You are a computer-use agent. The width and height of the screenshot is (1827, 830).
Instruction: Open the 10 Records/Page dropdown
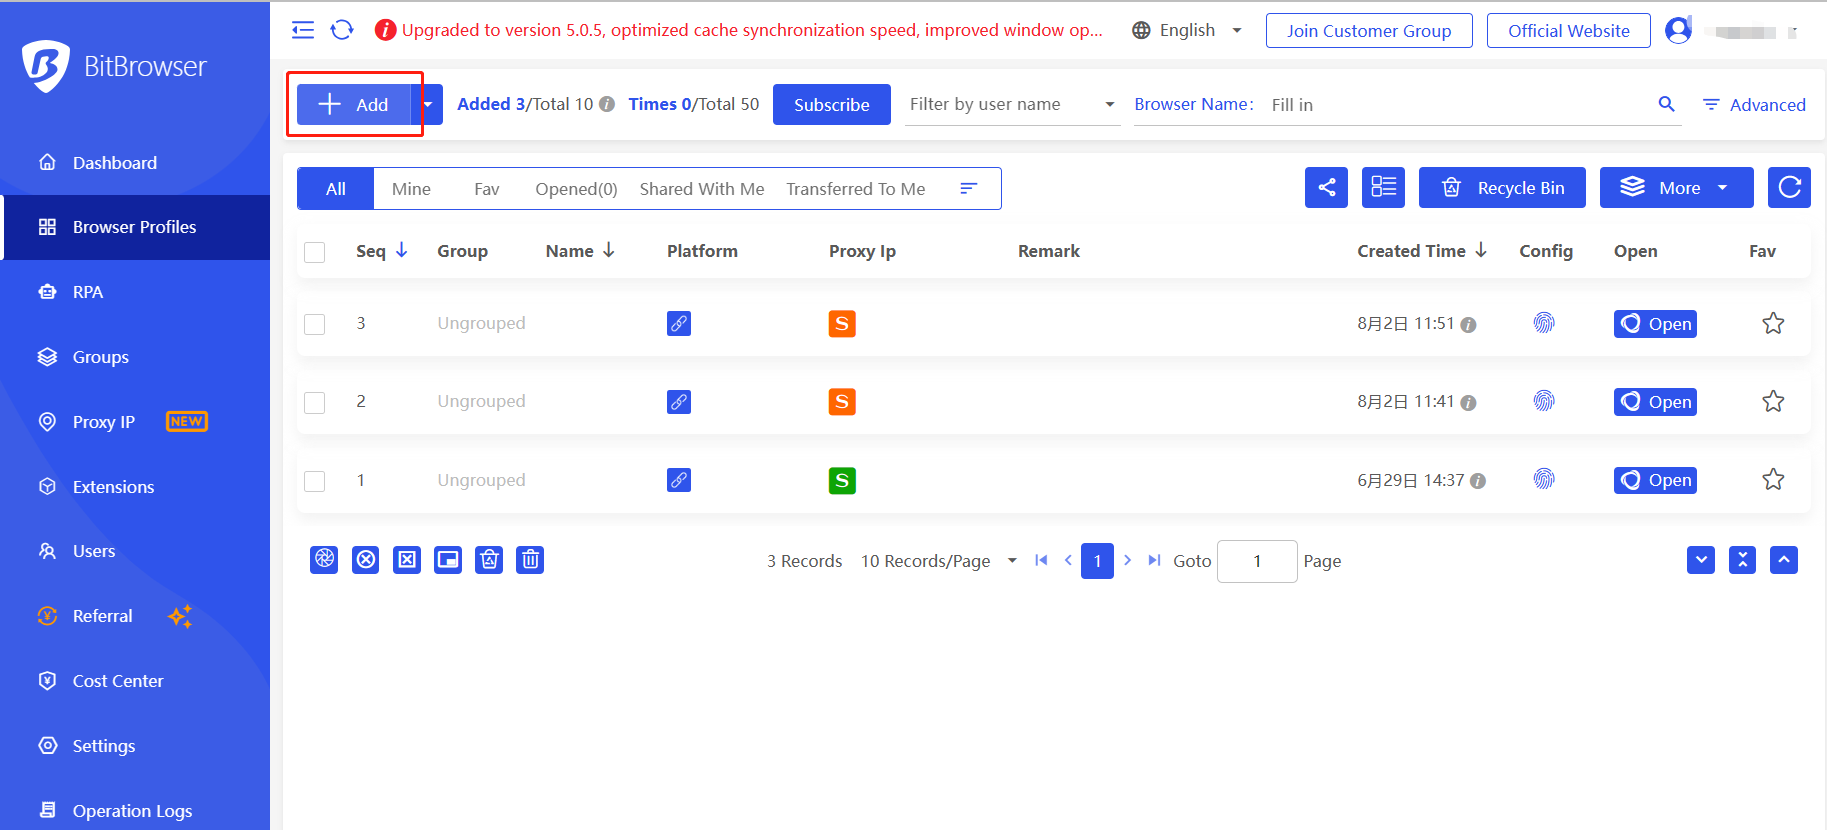point(939,561)
